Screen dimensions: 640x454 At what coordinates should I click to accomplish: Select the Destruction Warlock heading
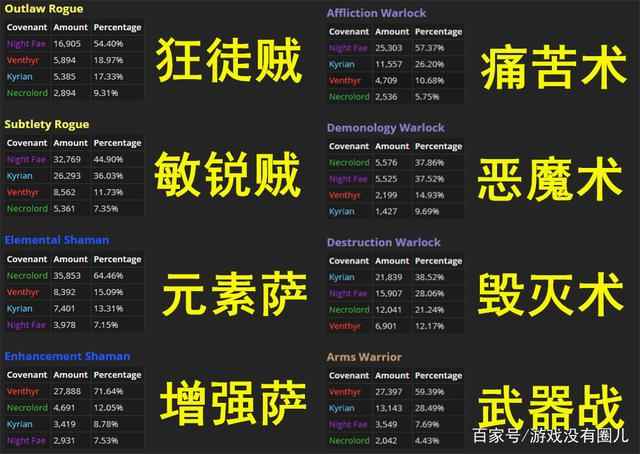point(384,243)
